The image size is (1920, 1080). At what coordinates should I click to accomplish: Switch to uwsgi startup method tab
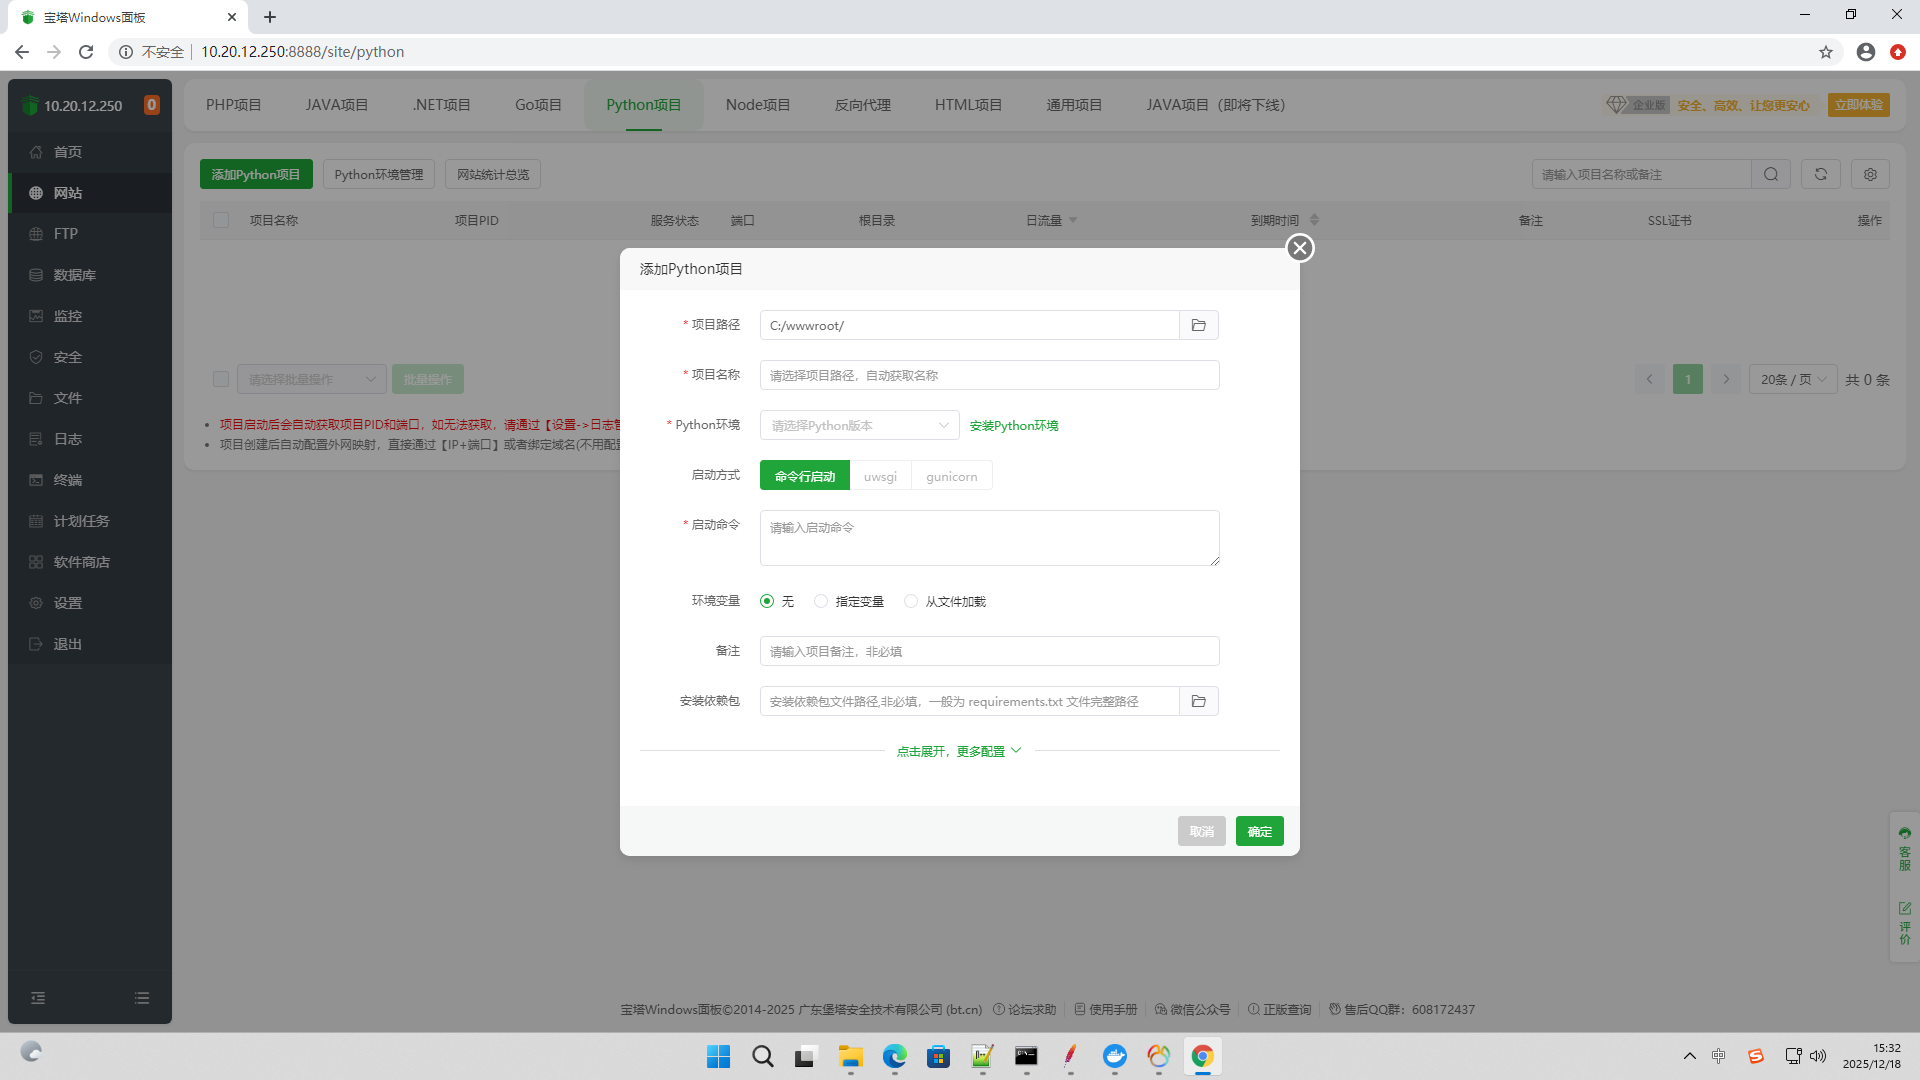tap(880, 476)
